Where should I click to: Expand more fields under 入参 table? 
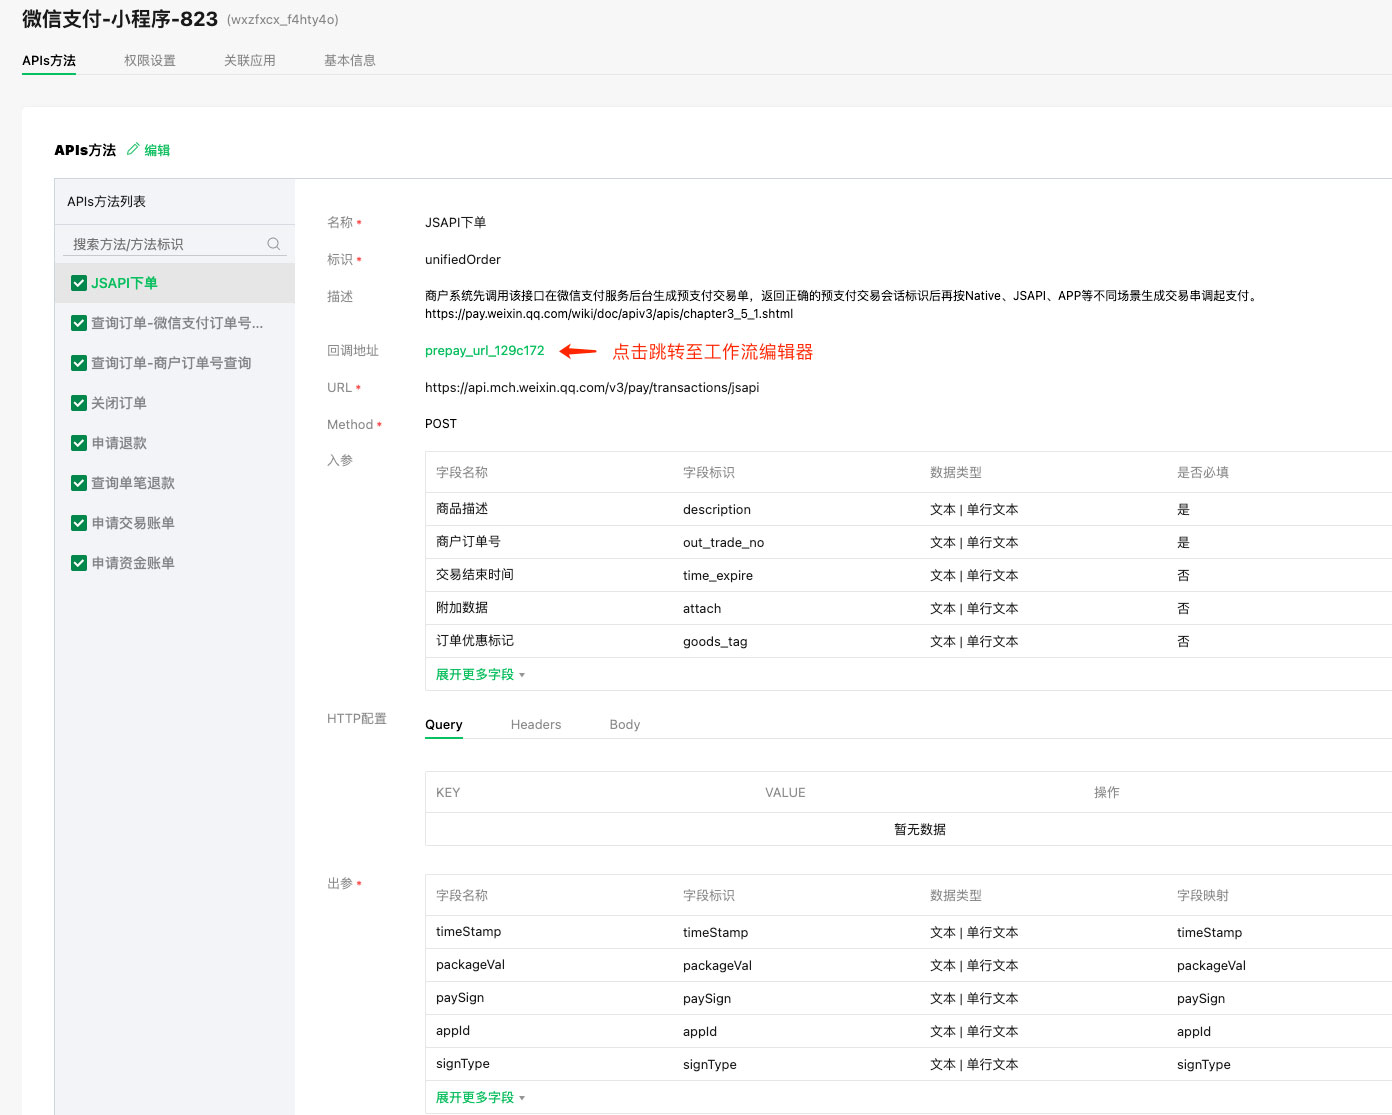pos(480,675)
